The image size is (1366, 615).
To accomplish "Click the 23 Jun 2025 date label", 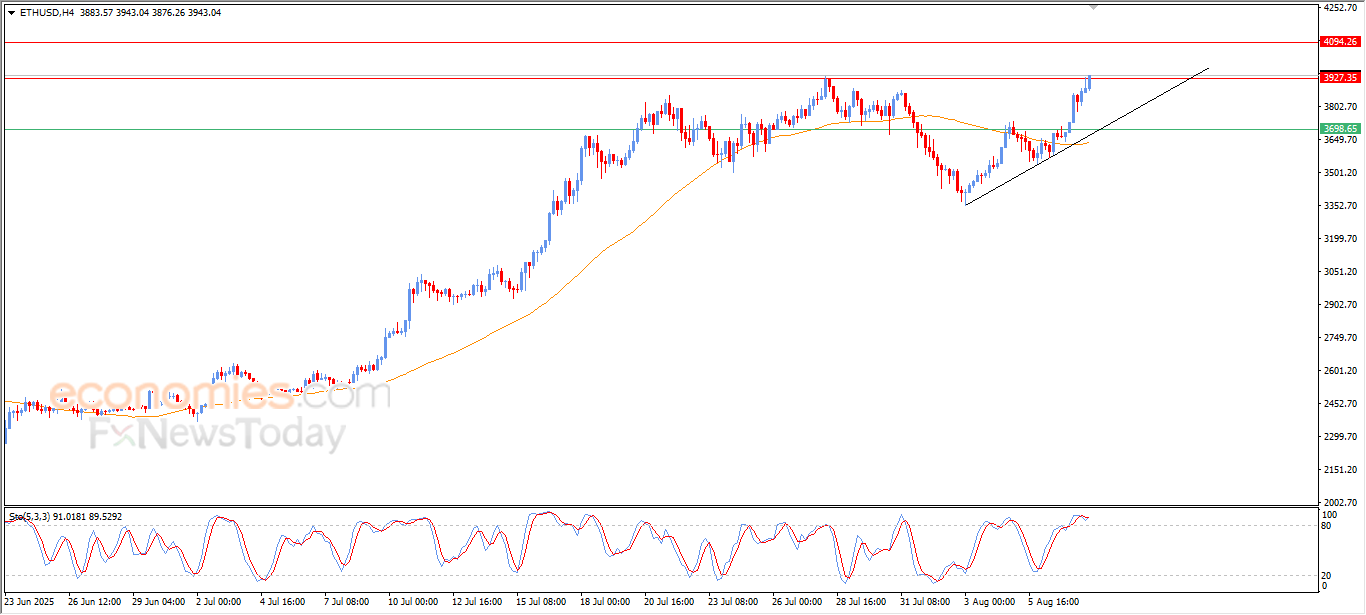I will pos(28,602).
